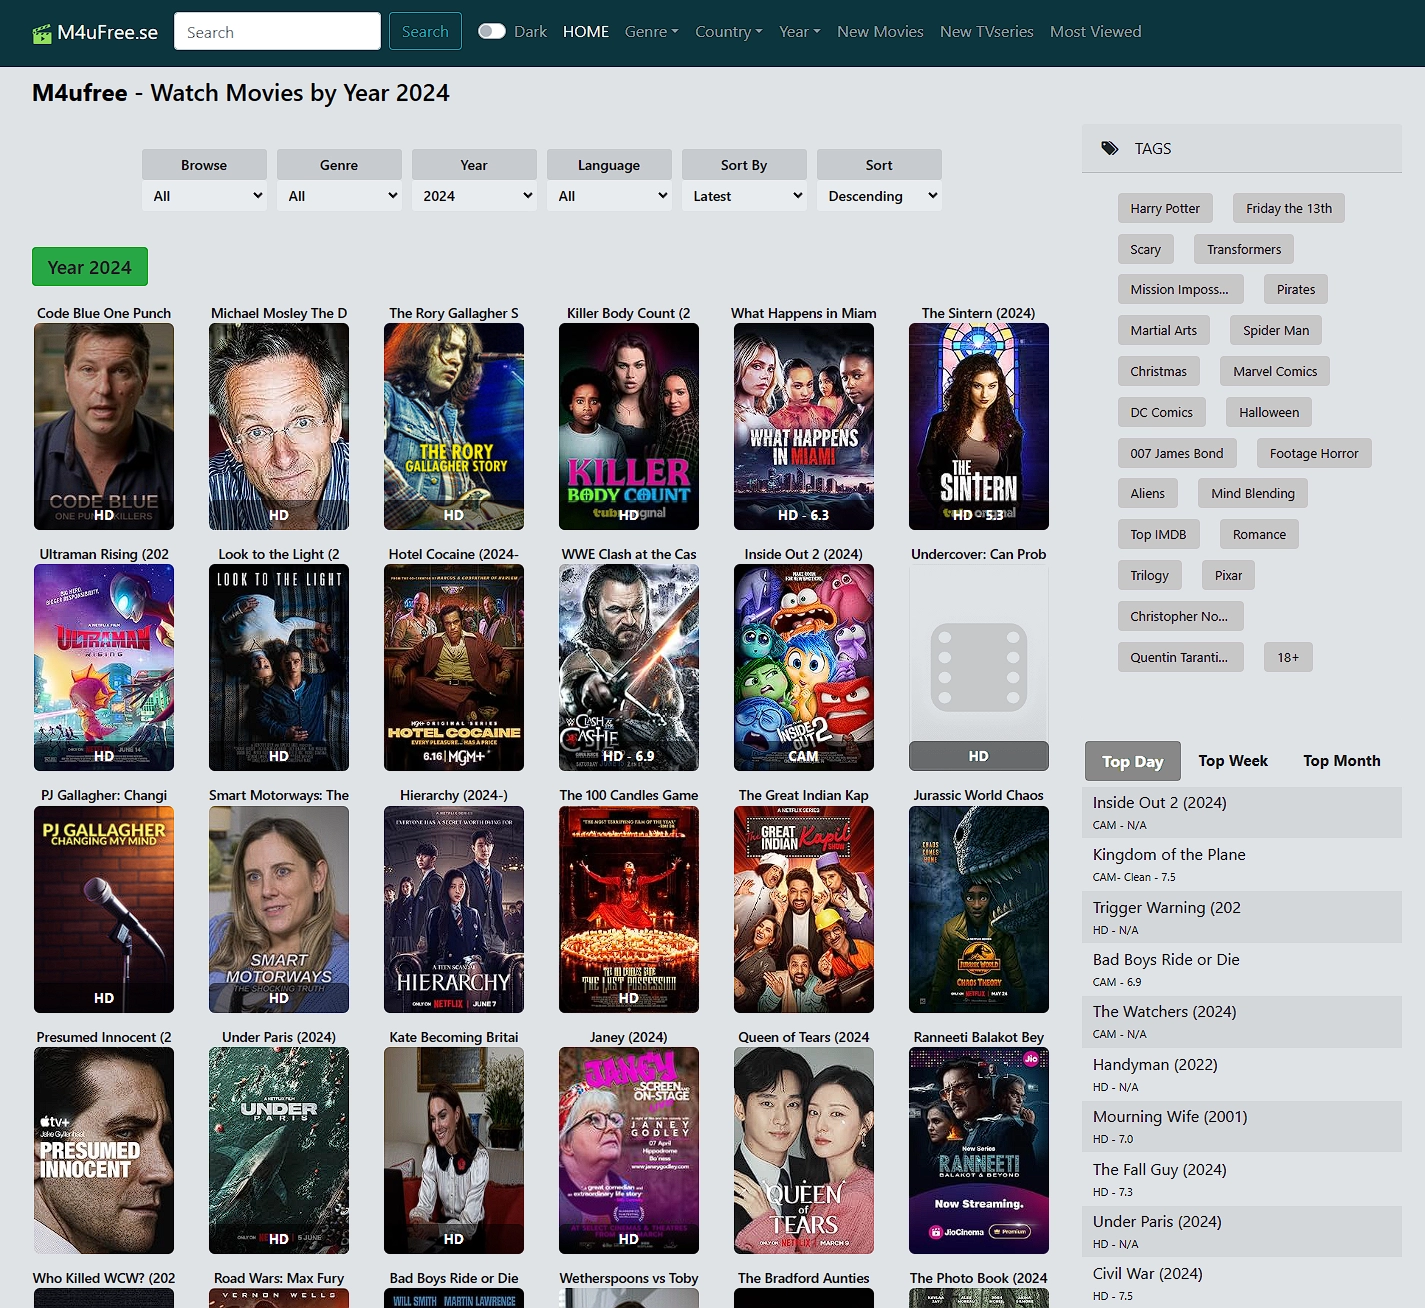1425x1308 pixels.
Task: Open the Genre filter dropdown
Action: (x=339, y=196)
